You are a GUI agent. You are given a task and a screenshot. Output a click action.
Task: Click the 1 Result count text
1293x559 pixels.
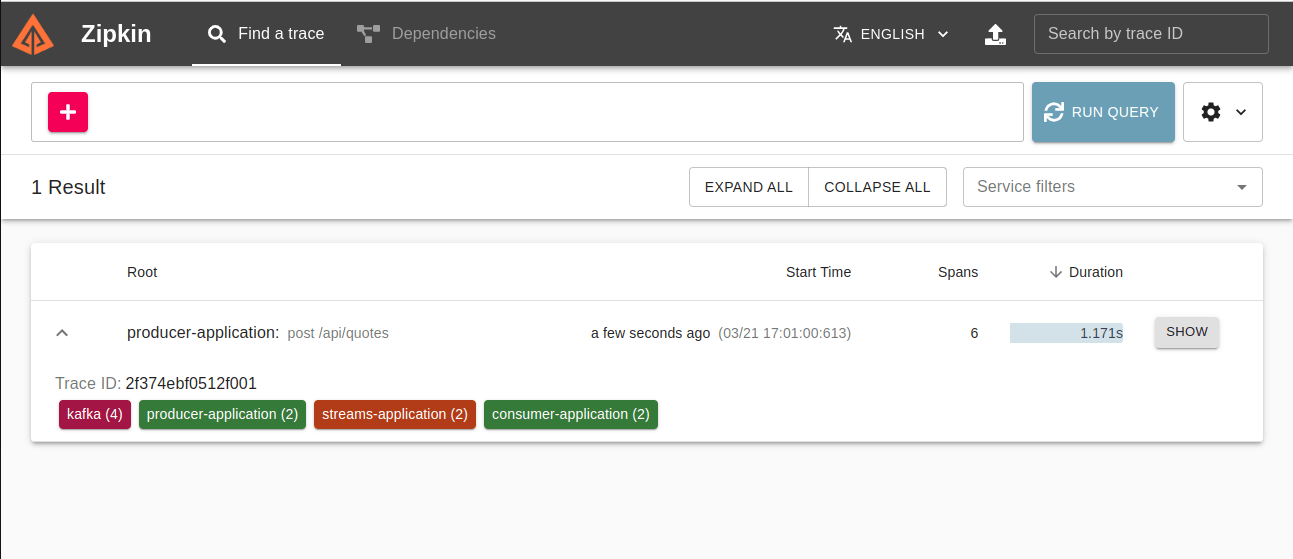point(69,187)
